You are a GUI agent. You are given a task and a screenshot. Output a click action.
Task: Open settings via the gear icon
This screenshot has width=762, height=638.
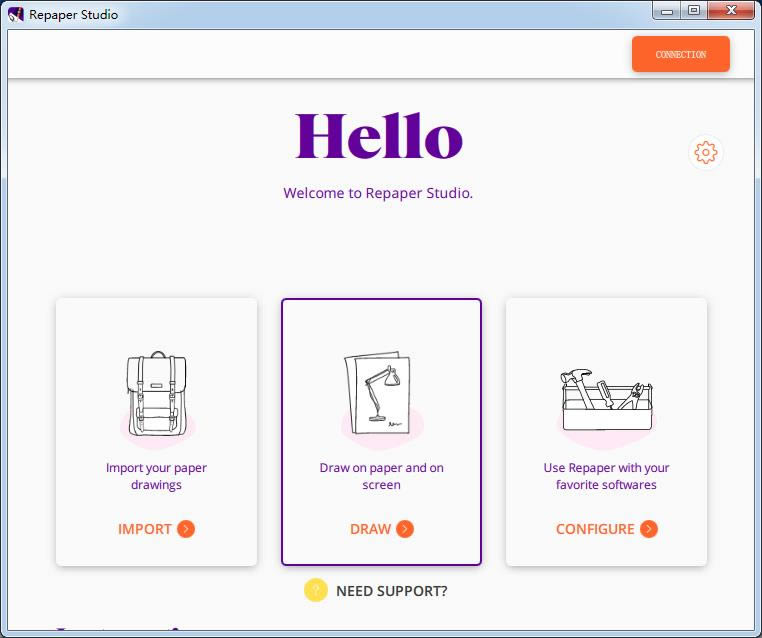[706, 153]
